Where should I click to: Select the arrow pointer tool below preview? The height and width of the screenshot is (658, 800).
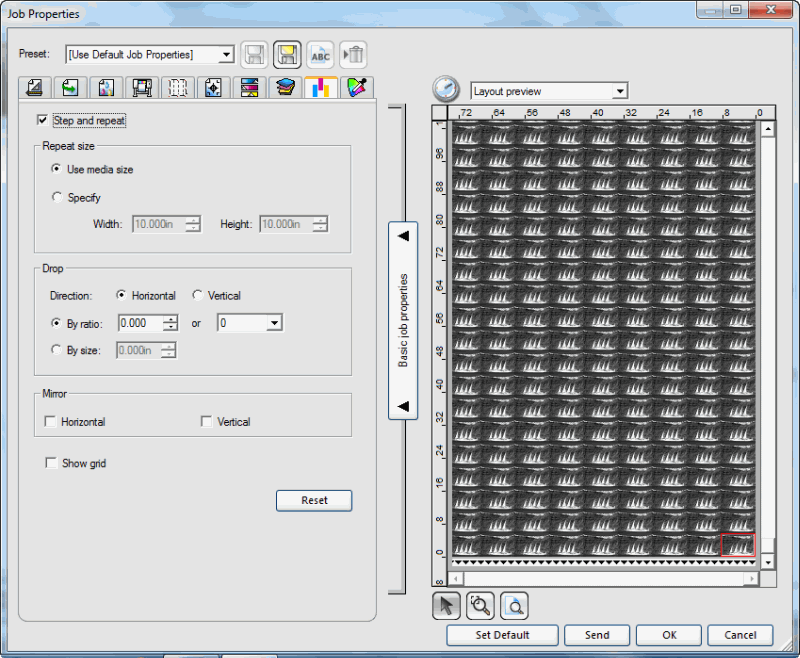tap(446, 604)
